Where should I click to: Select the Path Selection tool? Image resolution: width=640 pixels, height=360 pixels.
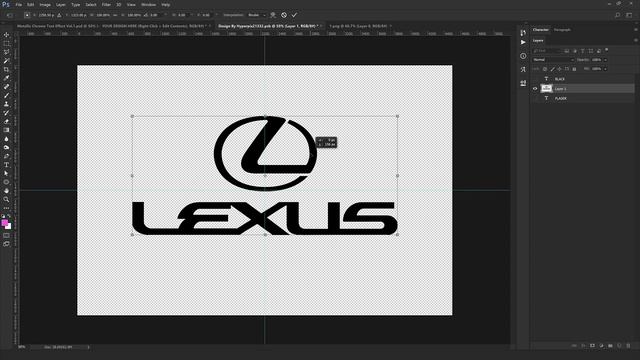click(6, 173)
